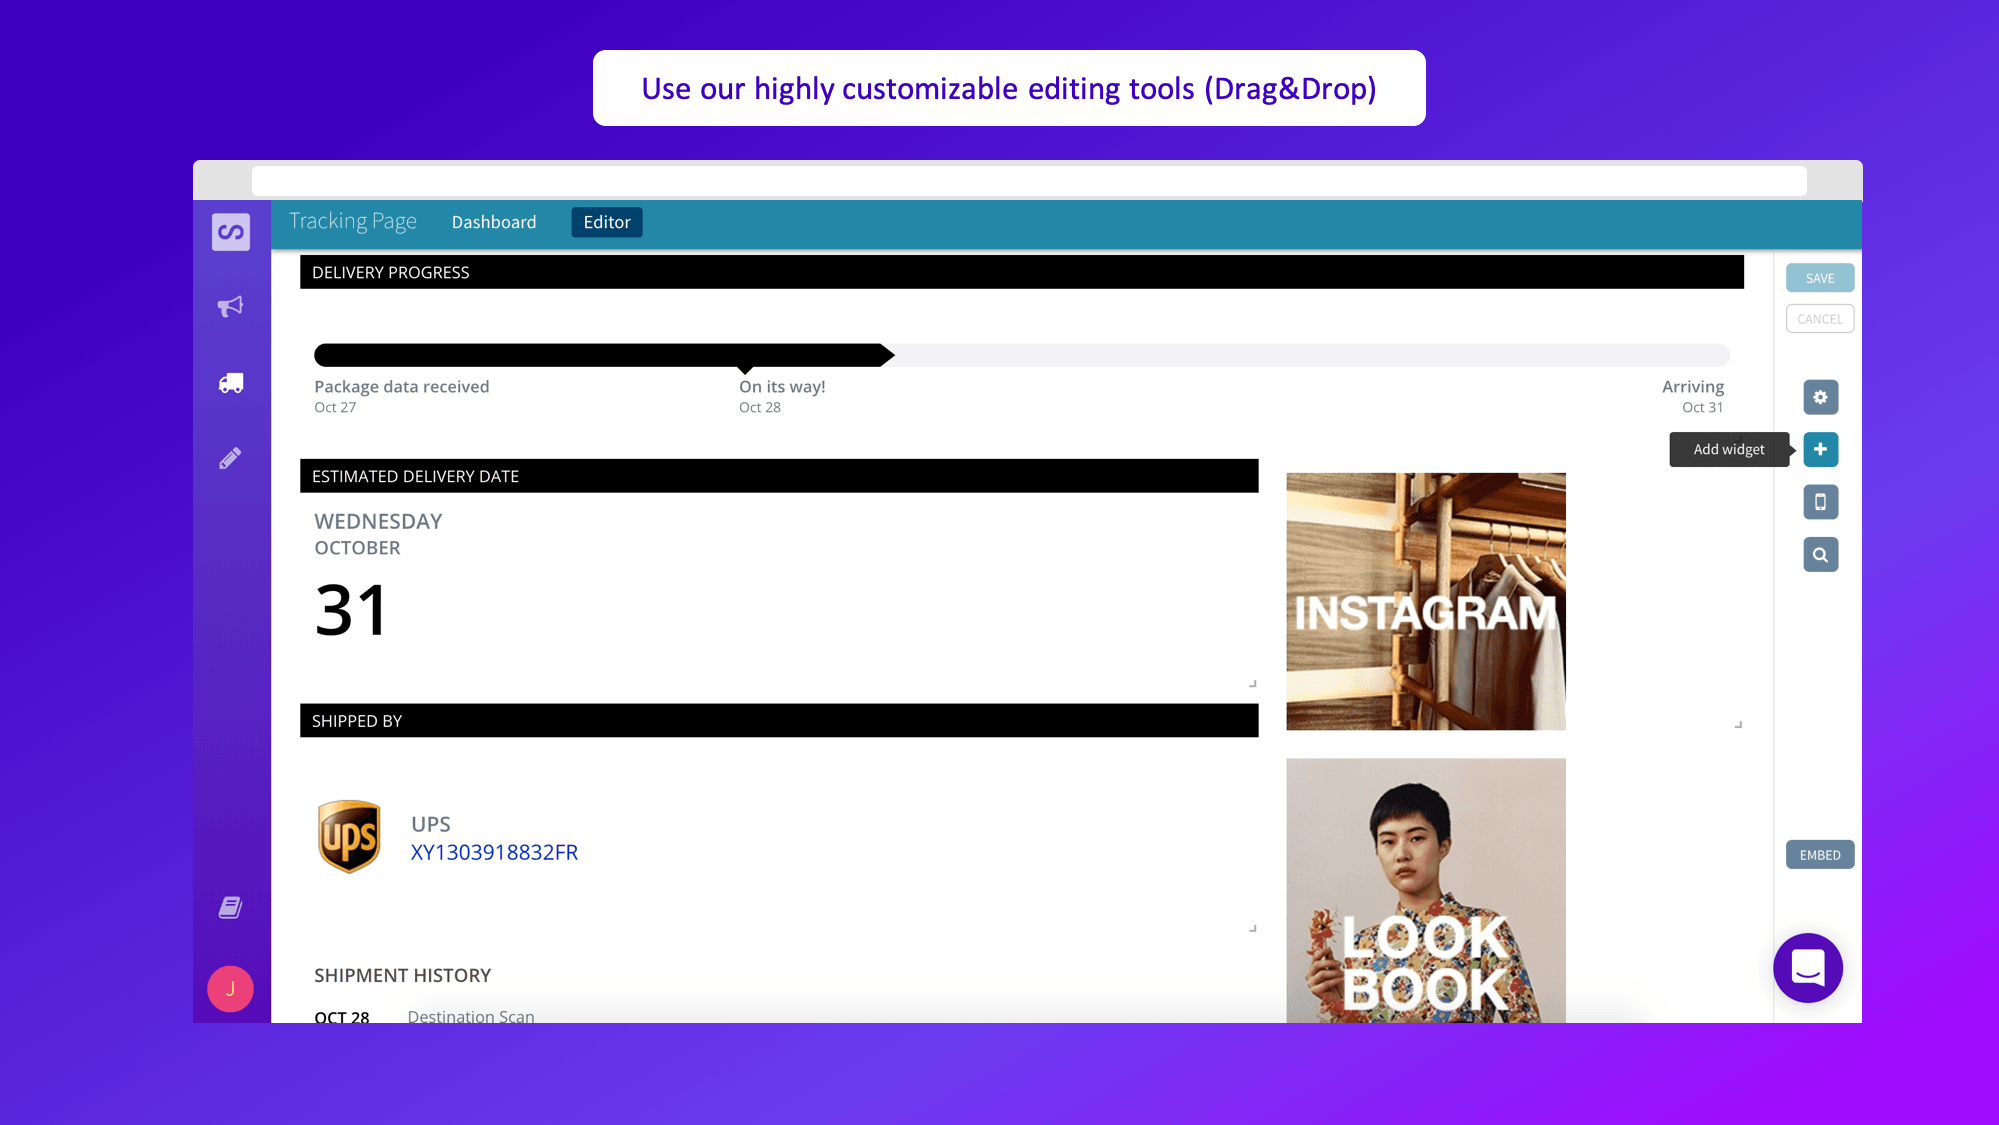Click the Look Book widget thumbnail
Image resolution: width=1999 pixels, height=1125 pixels.
1426,890
